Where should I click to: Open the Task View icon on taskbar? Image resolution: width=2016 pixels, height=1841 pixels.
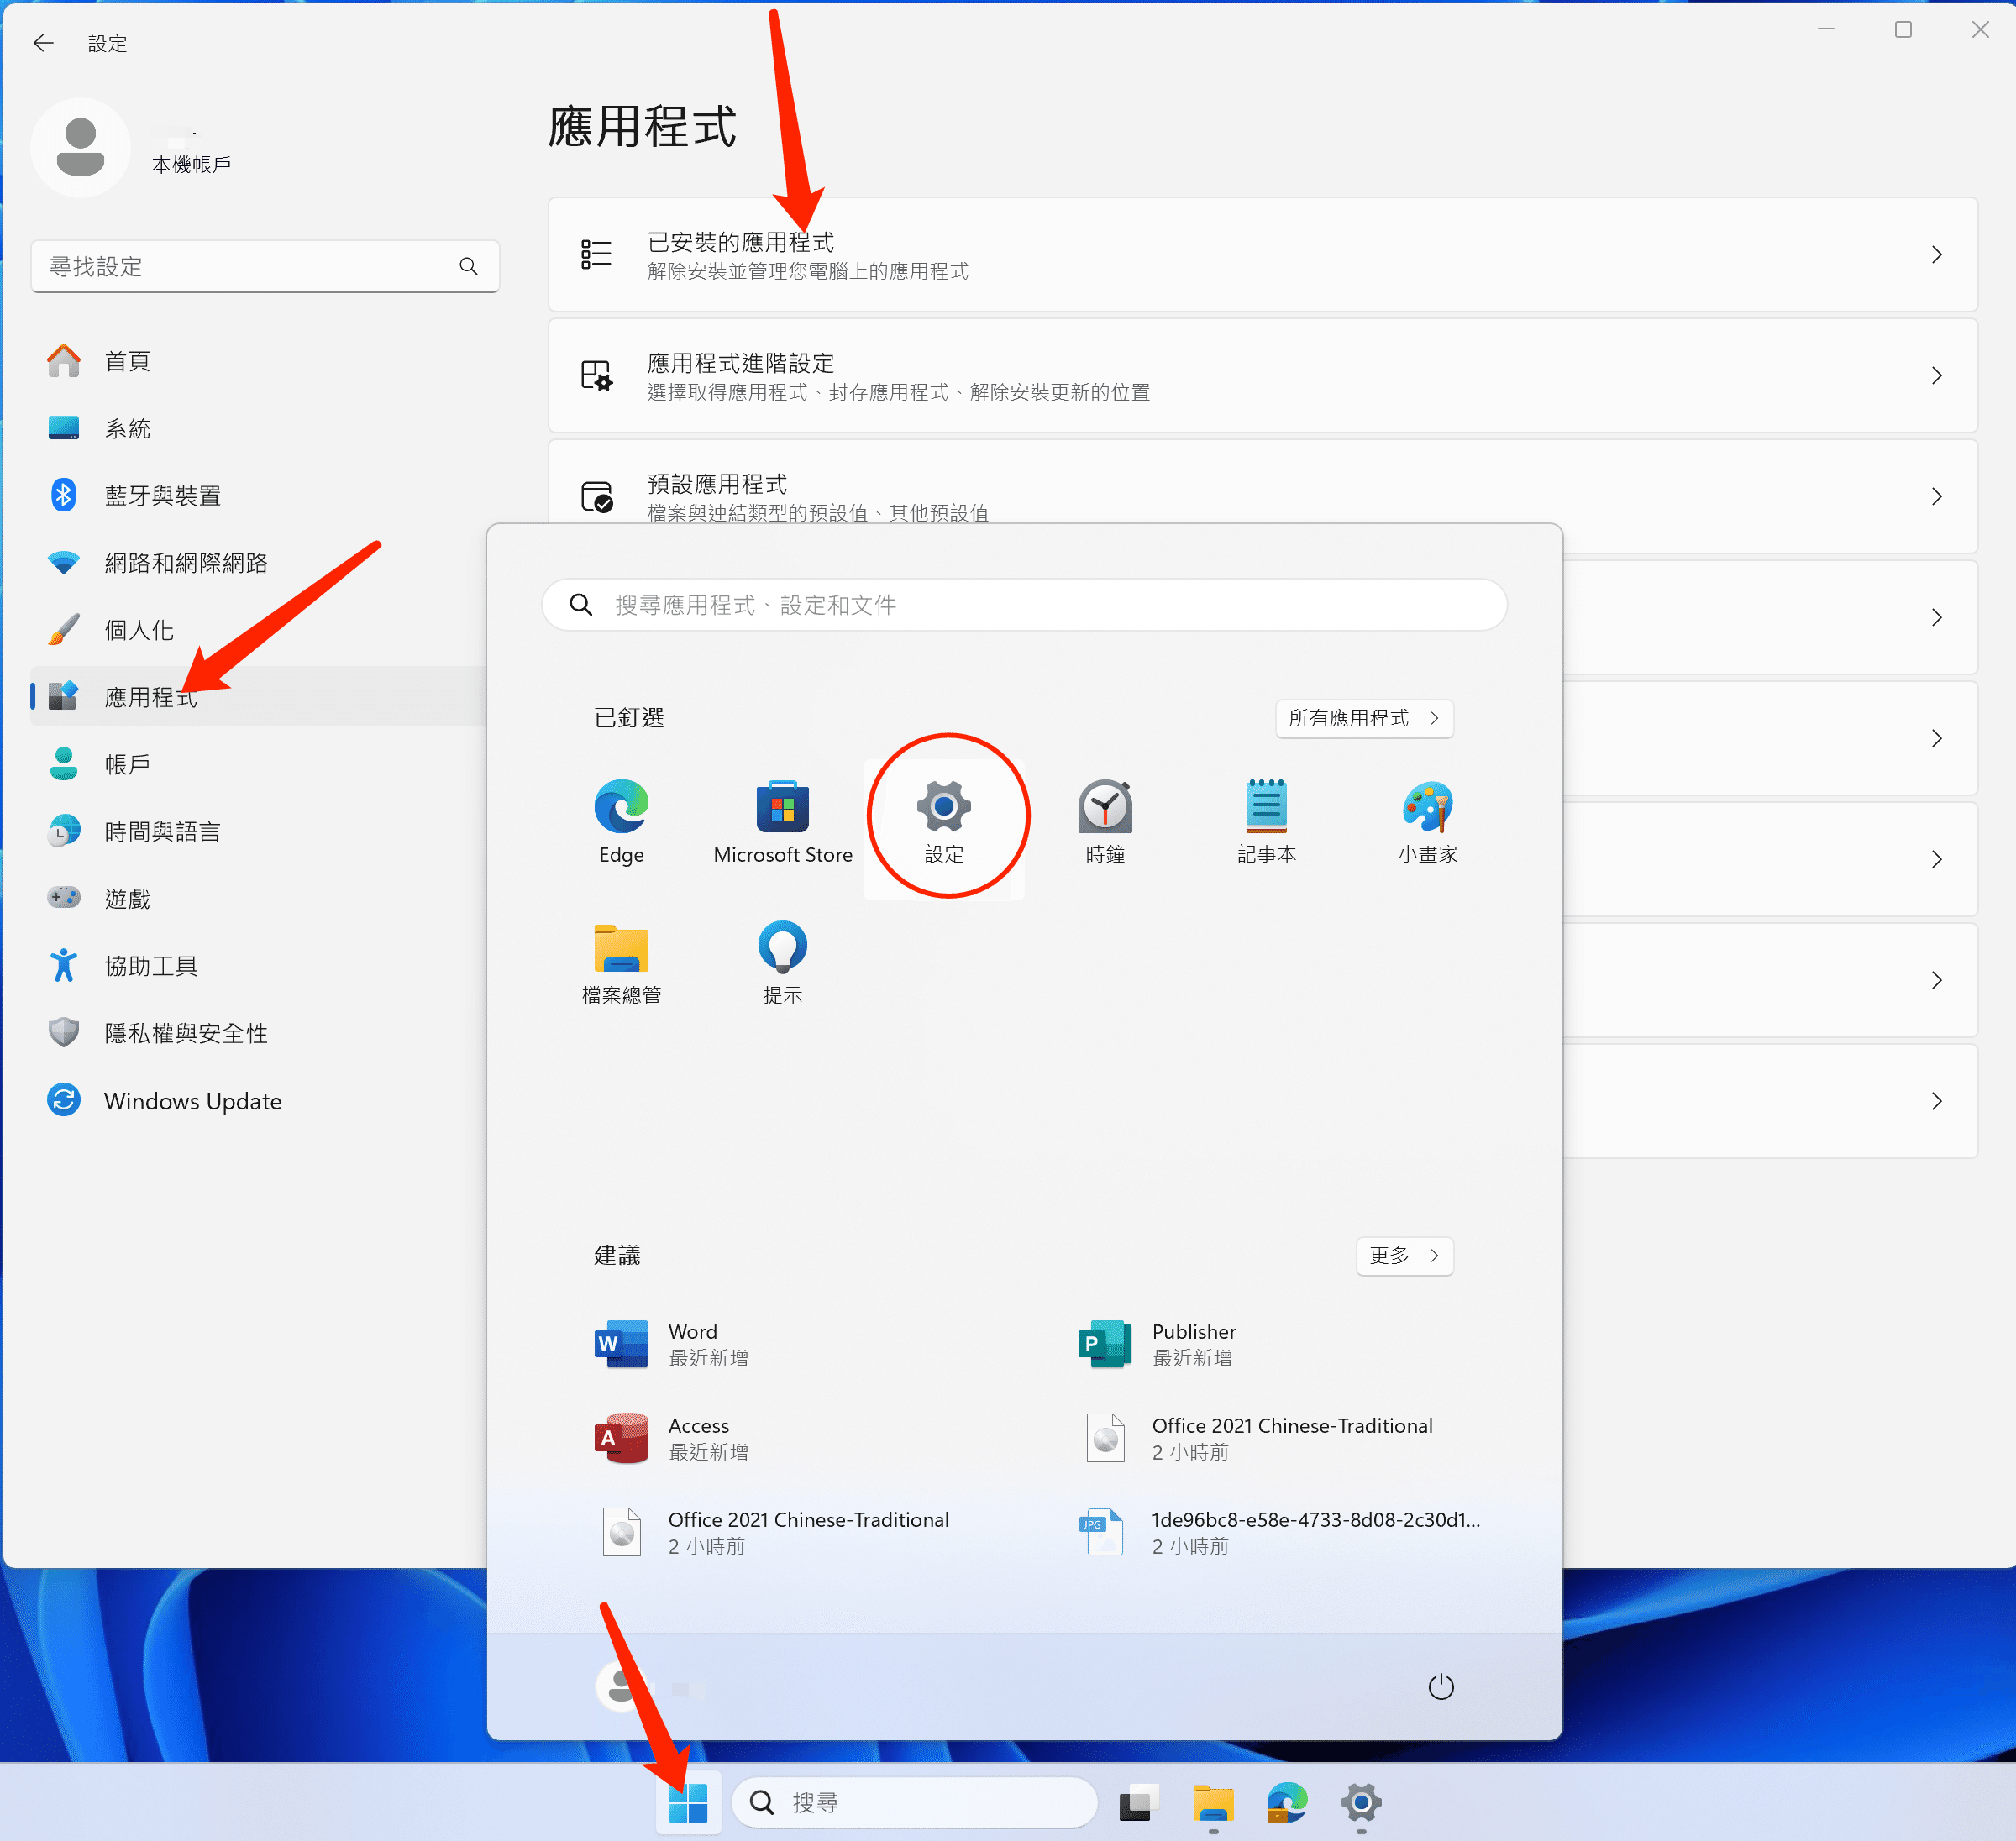coord(1138,1802)
